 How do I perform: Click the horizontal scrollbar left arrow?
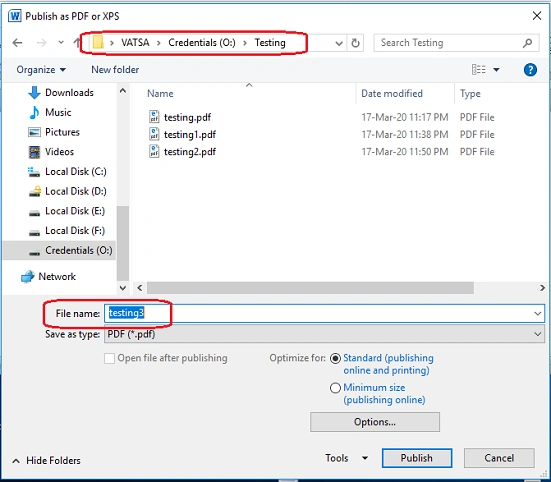click(x=140, y=288)
